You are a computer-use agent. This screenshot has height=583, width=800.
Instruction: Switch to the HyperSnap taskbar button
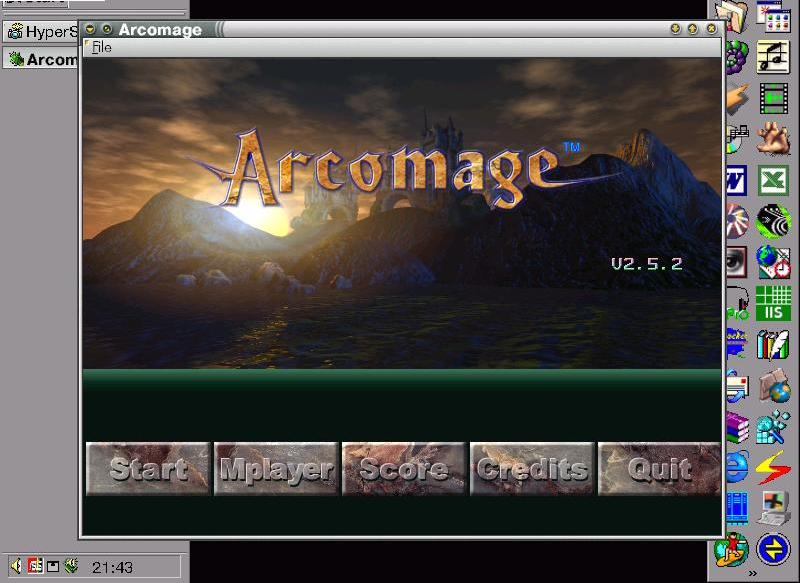(42, 31)
